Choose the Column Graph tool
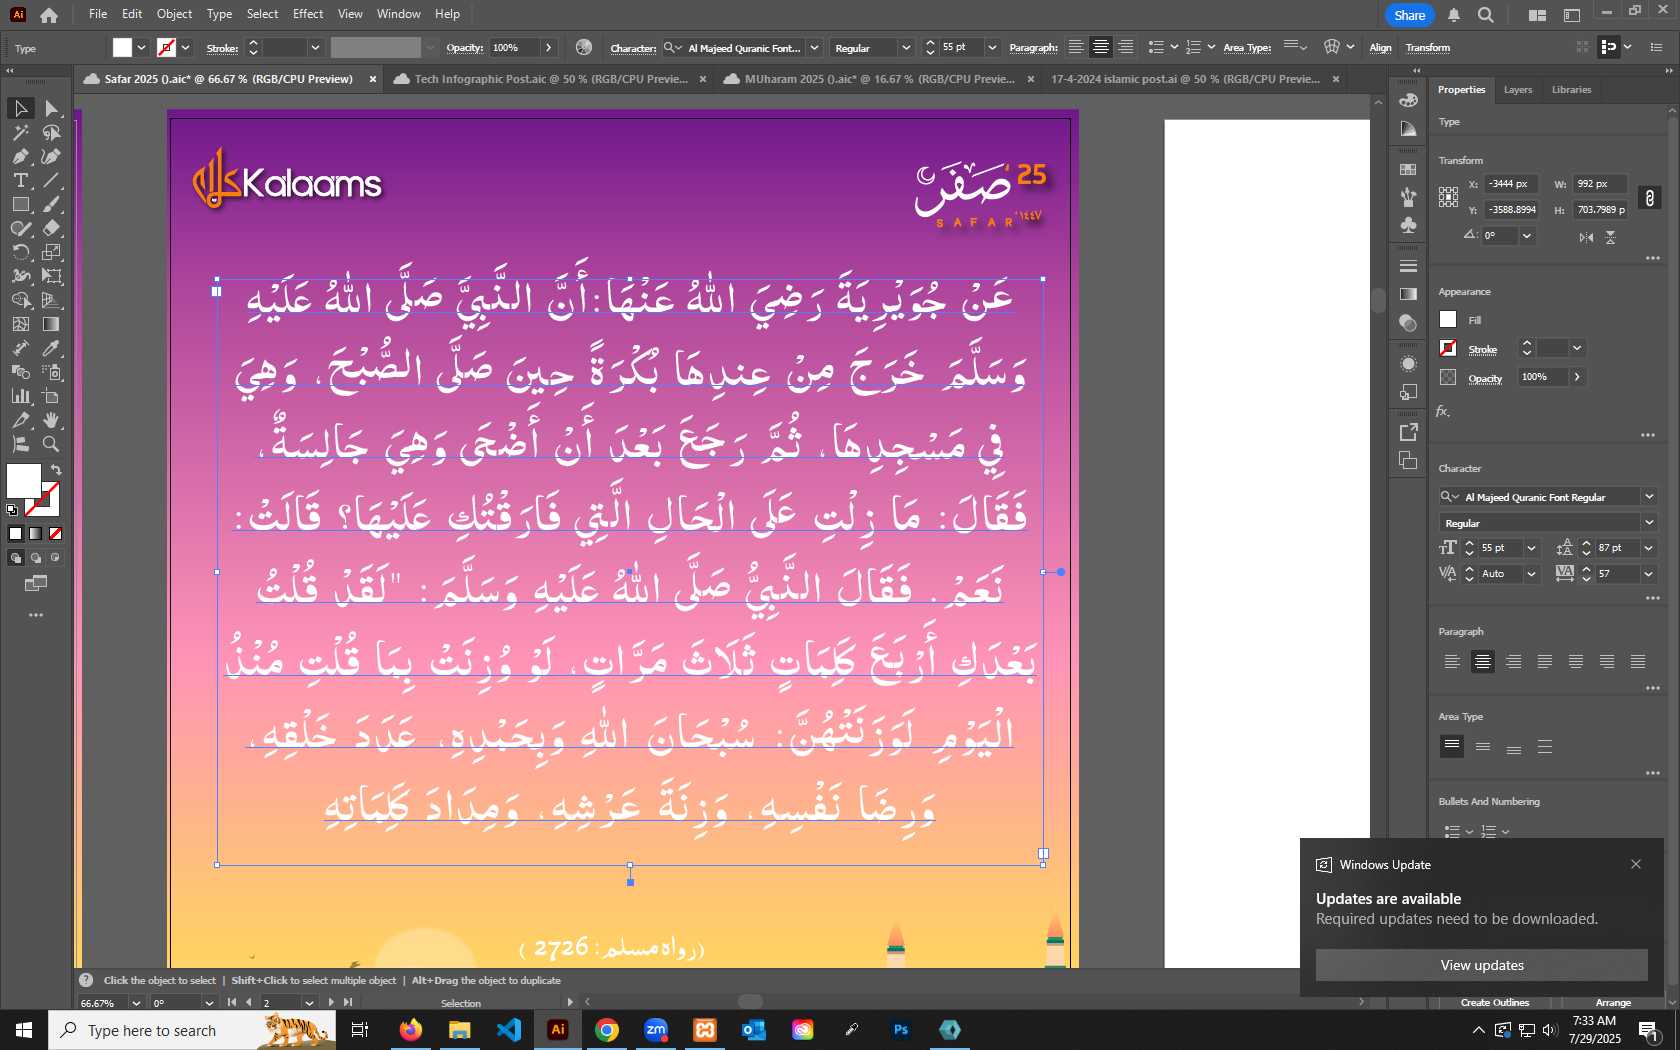 pyautogui.click(x=20, y=396)
